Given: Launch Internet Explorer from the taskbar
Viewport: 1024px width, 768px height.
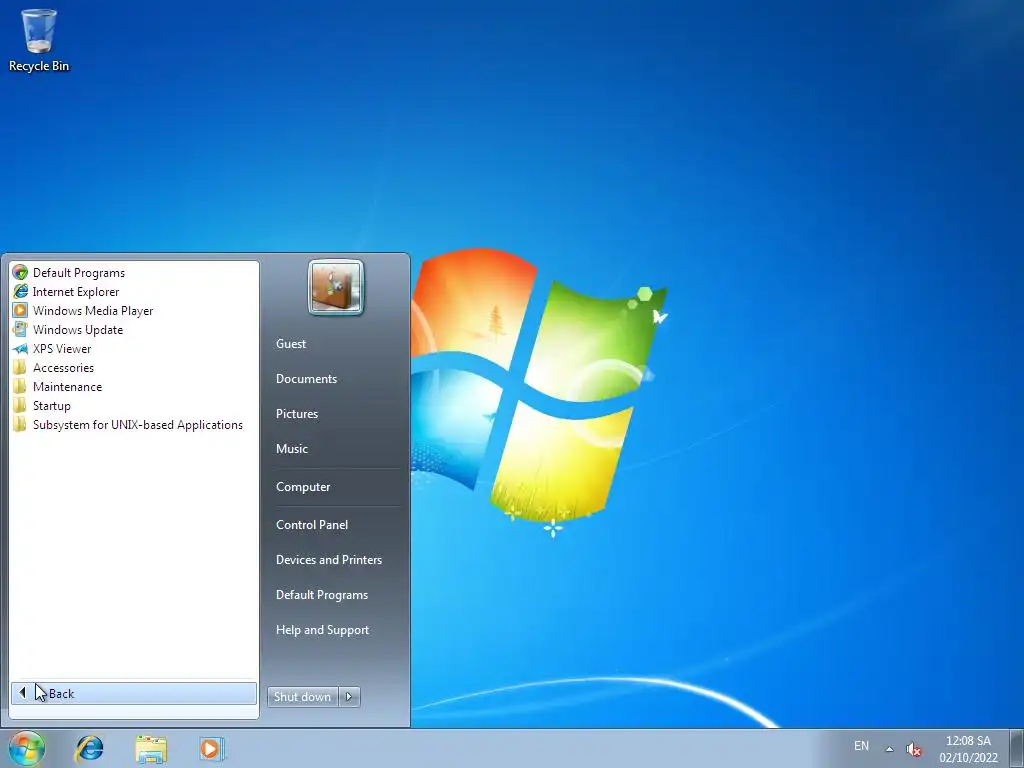Looking at the screenshot, I should click(89, 748).
